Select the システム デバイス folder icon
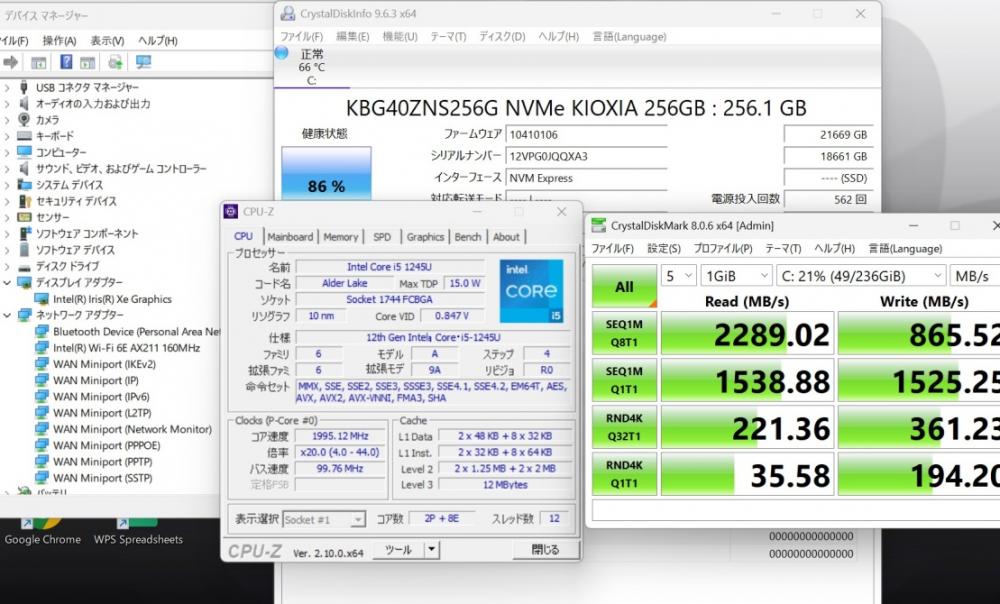This screenshot has height=604, width=1000. 24,184
